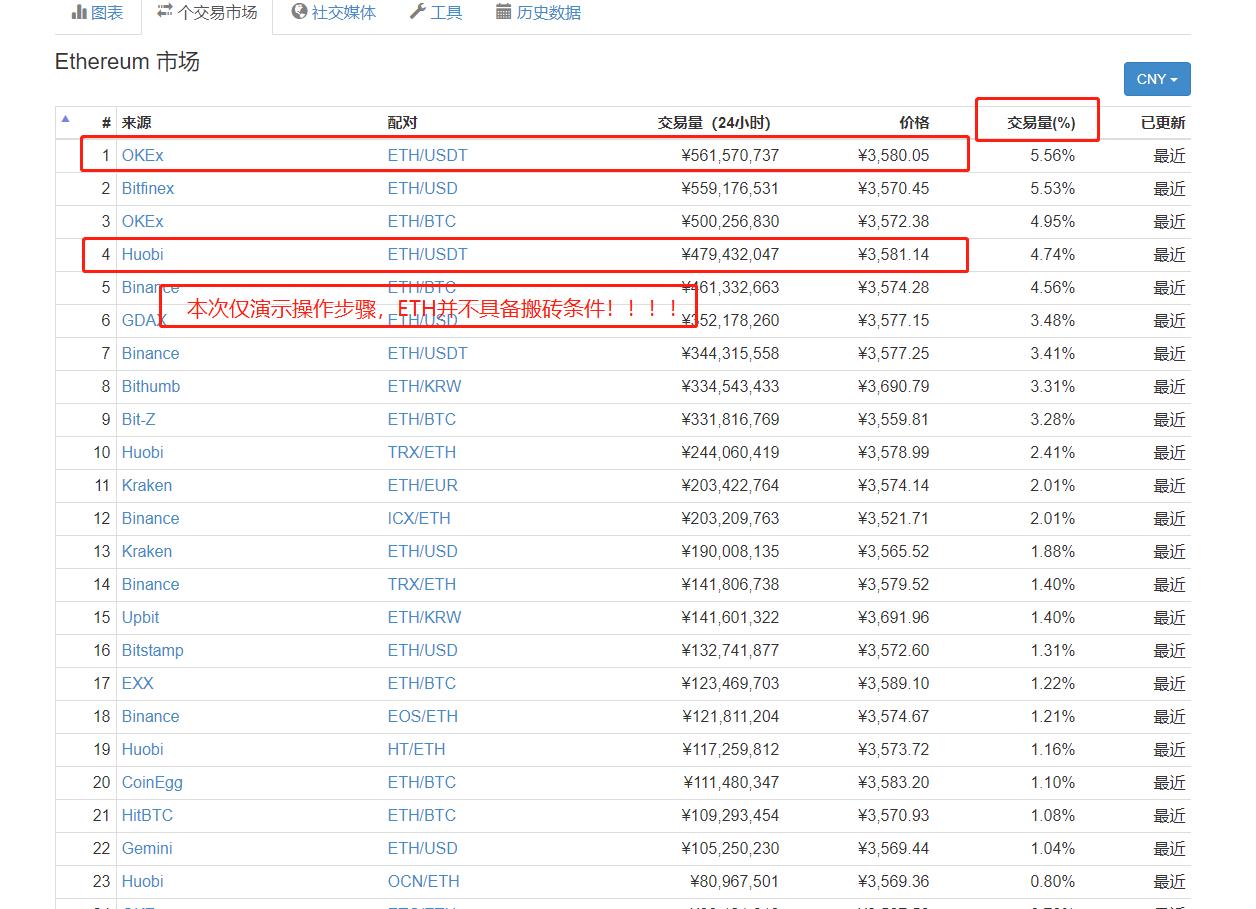Open HitBTC ETH/BTC pair link
Screen dimensions: 1256x909
pyautogui.click(x=421, y=815)
